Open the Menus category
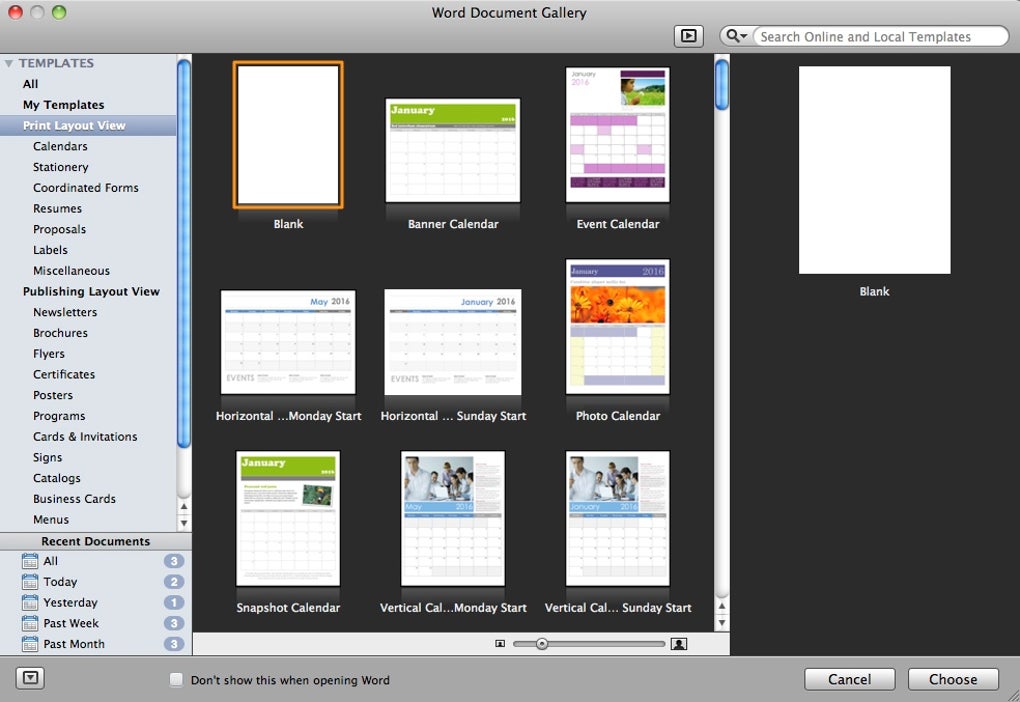 [x=88, y=520]
